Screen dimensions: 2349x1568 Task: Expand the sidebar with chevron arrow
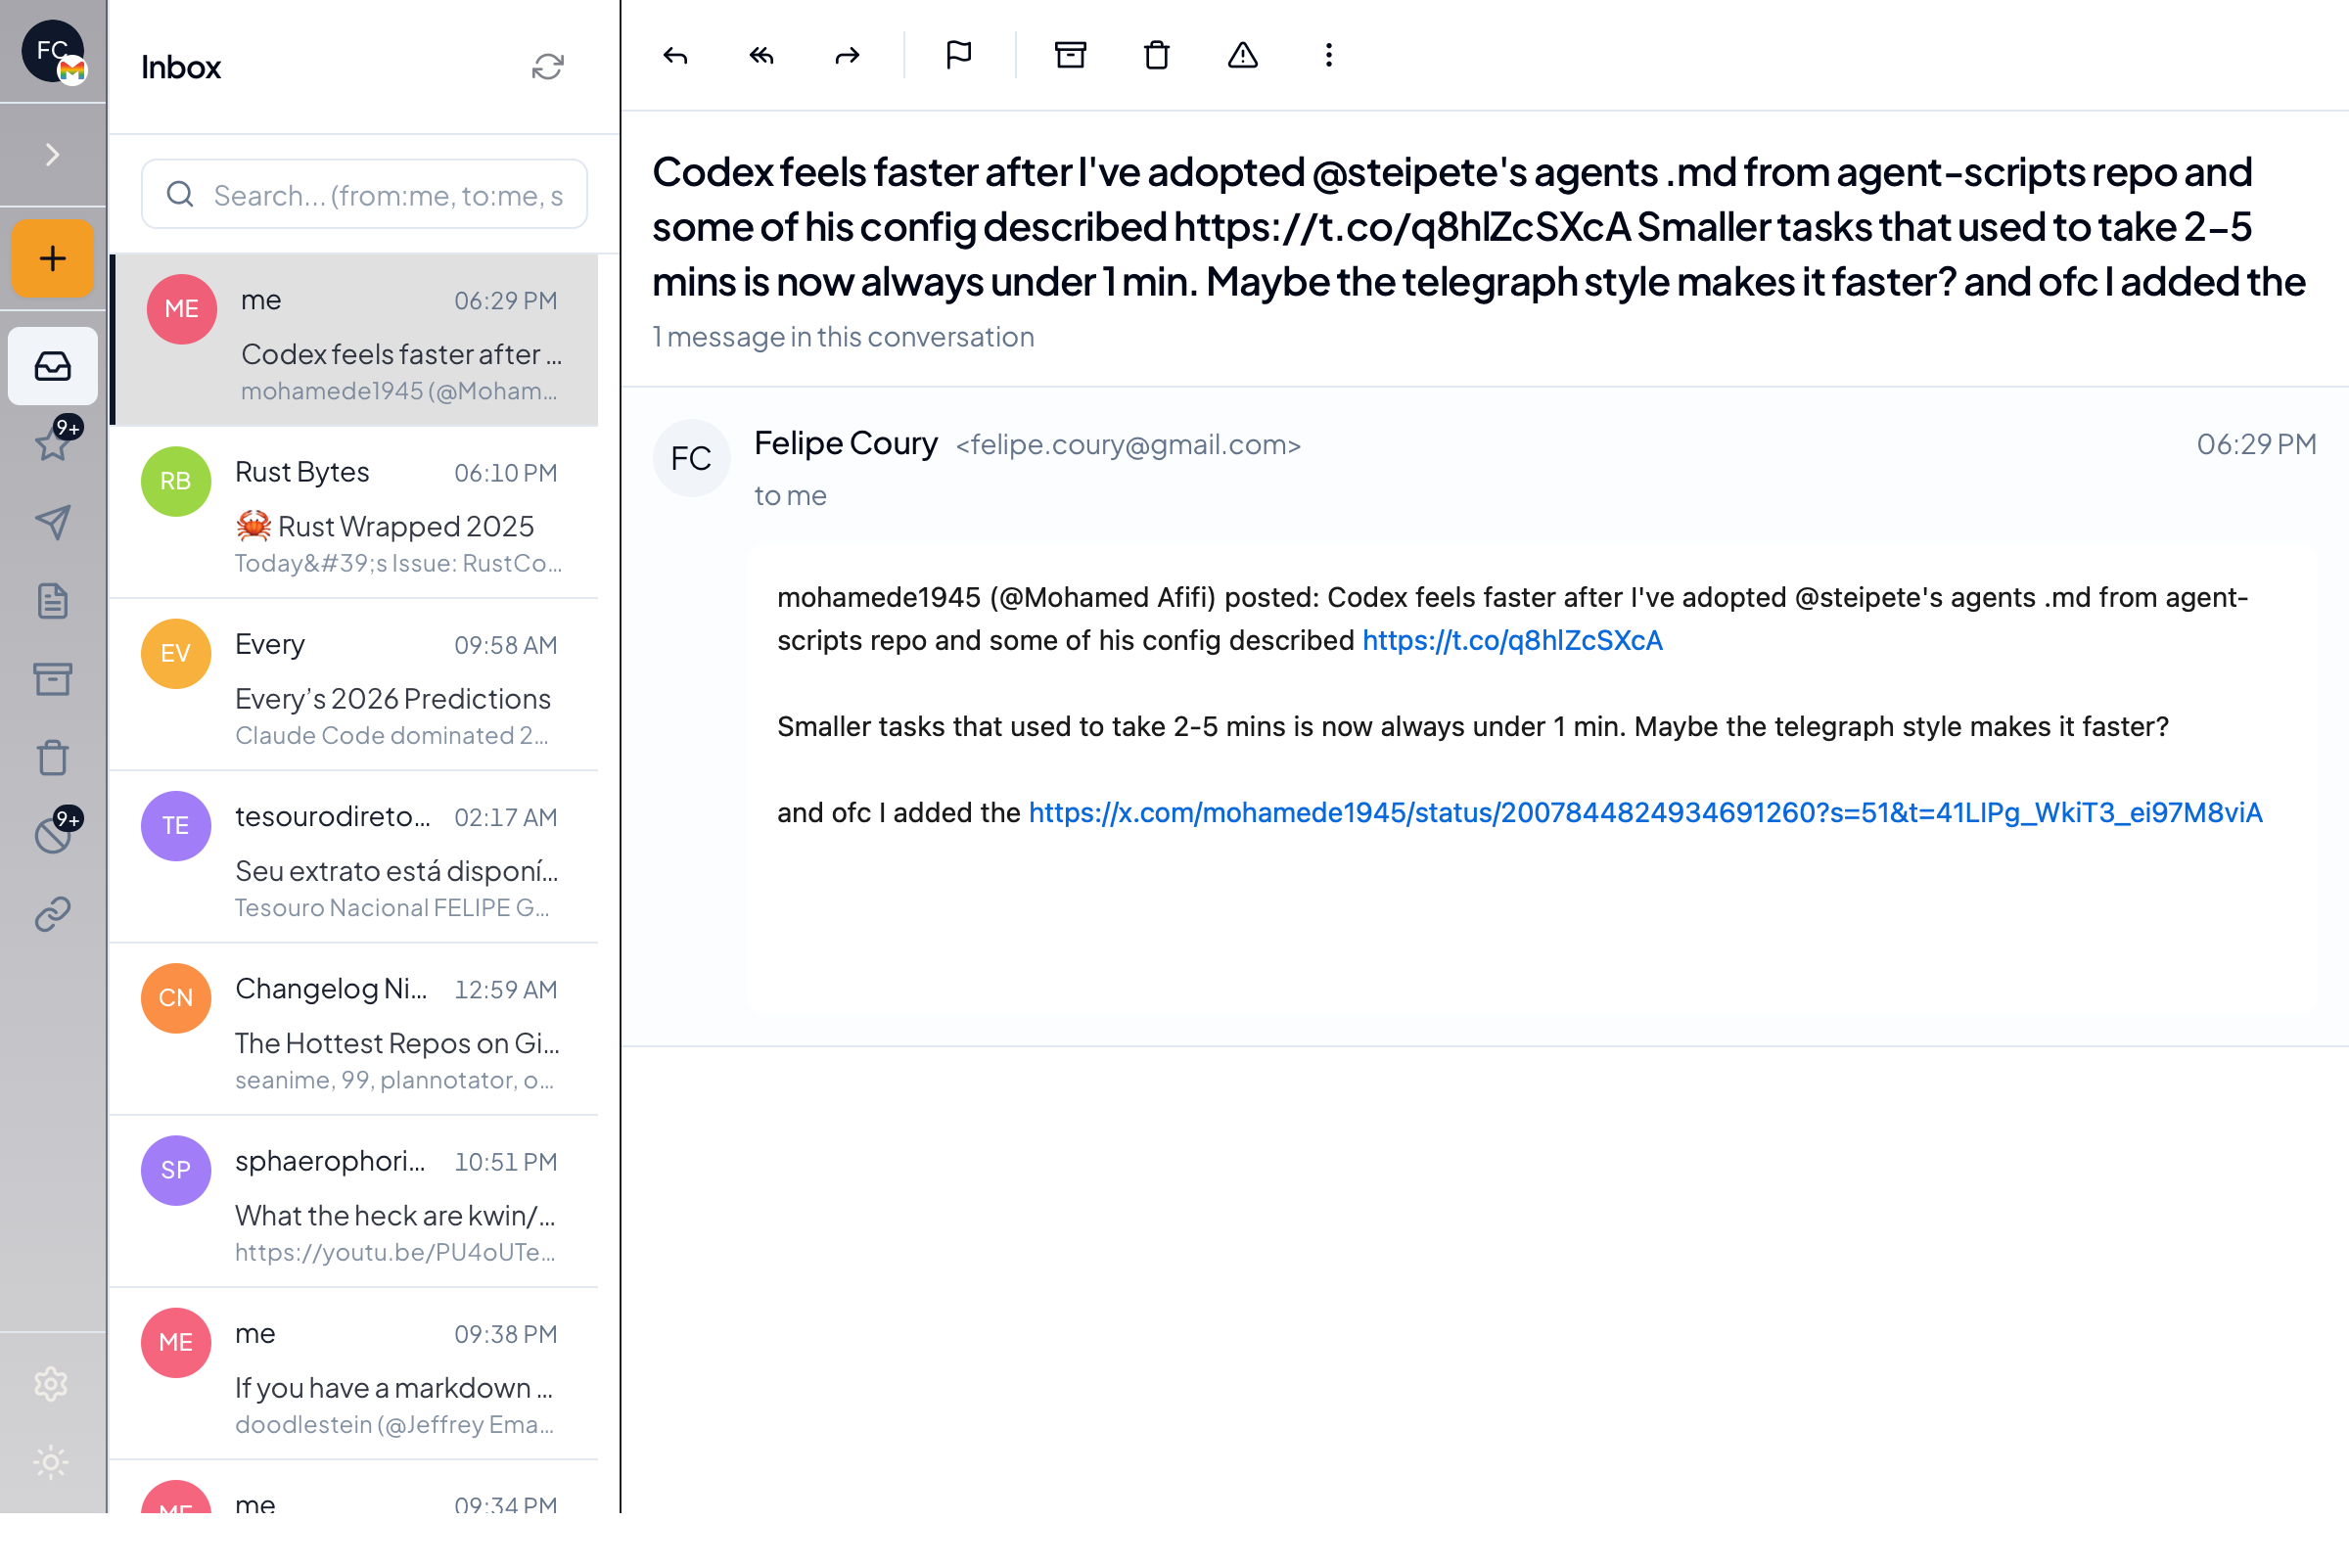52,155
